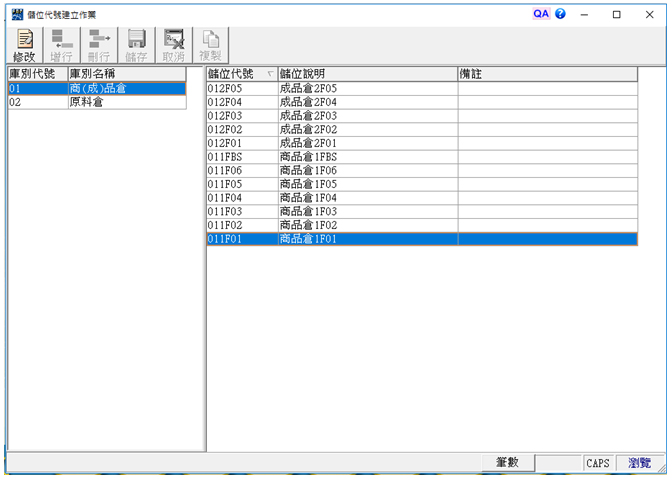
Task: Click the 備註 column header
Action: coord(546,75)
